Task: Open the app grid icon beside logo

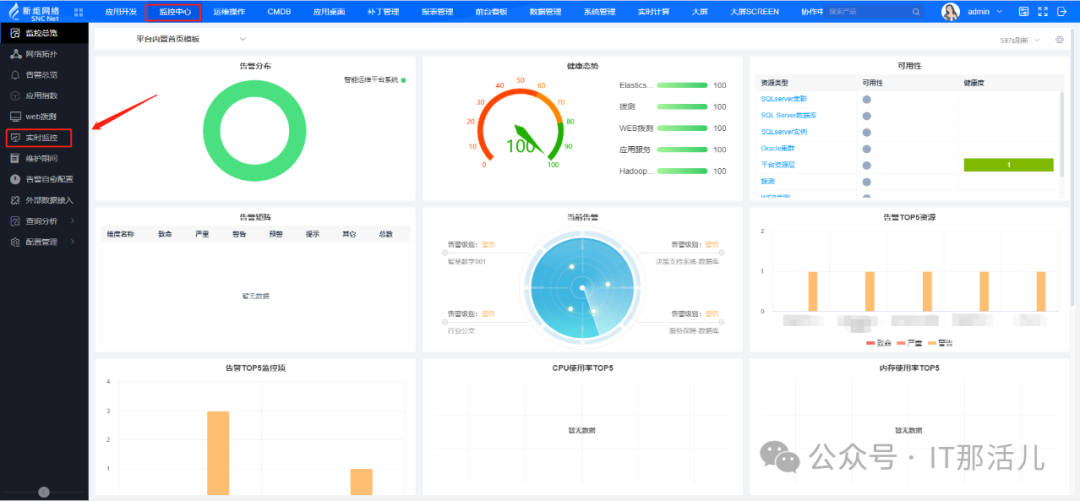Action: [78, 12]
